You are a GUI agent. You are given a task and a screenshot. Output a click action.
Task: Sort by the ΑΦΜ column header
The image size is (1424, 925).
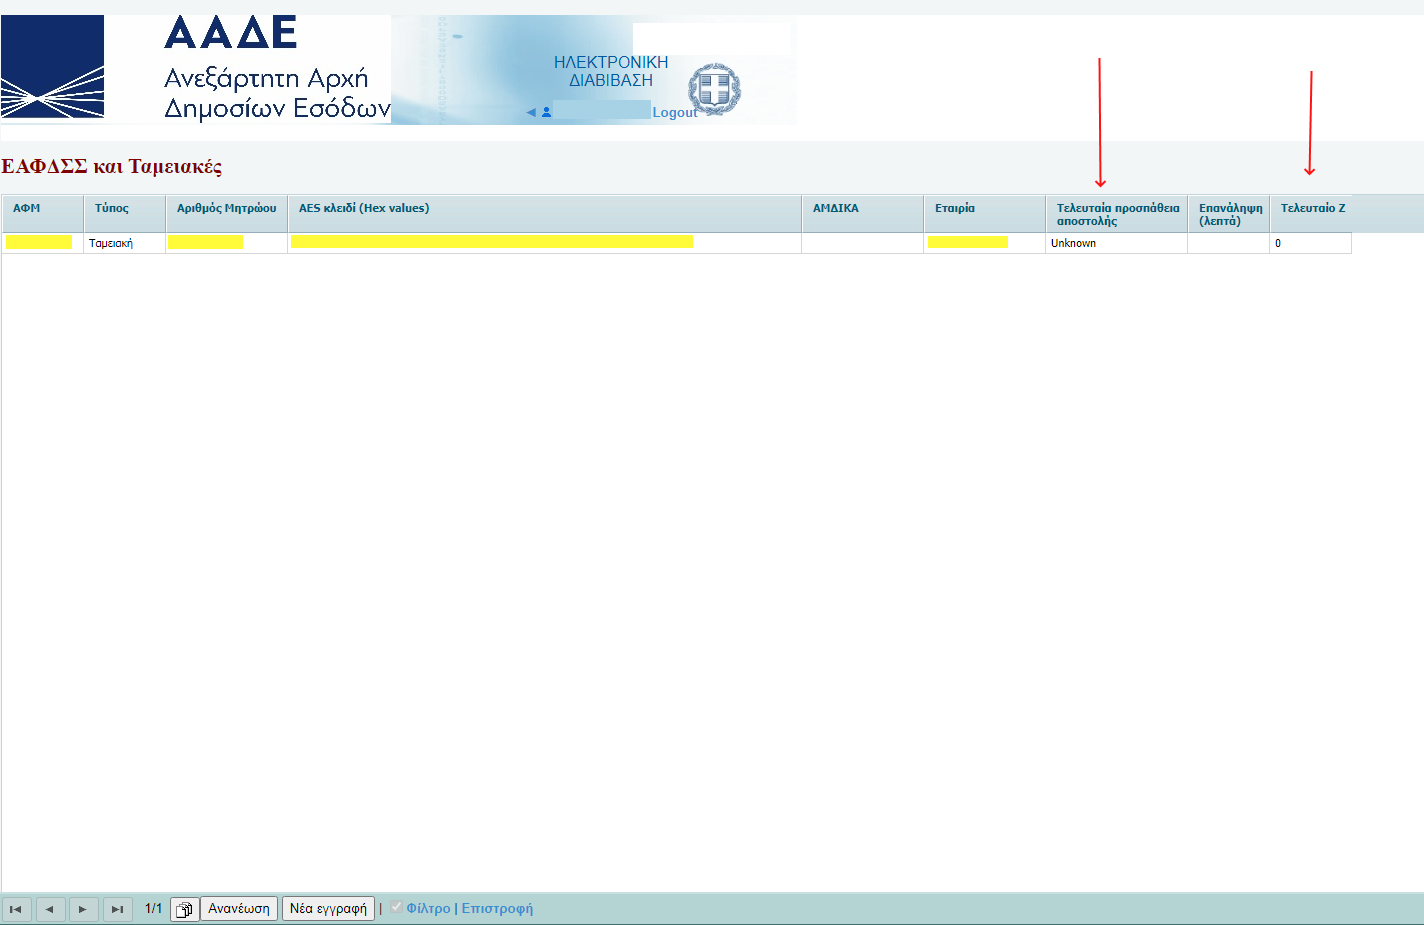(x=27, y=208)
